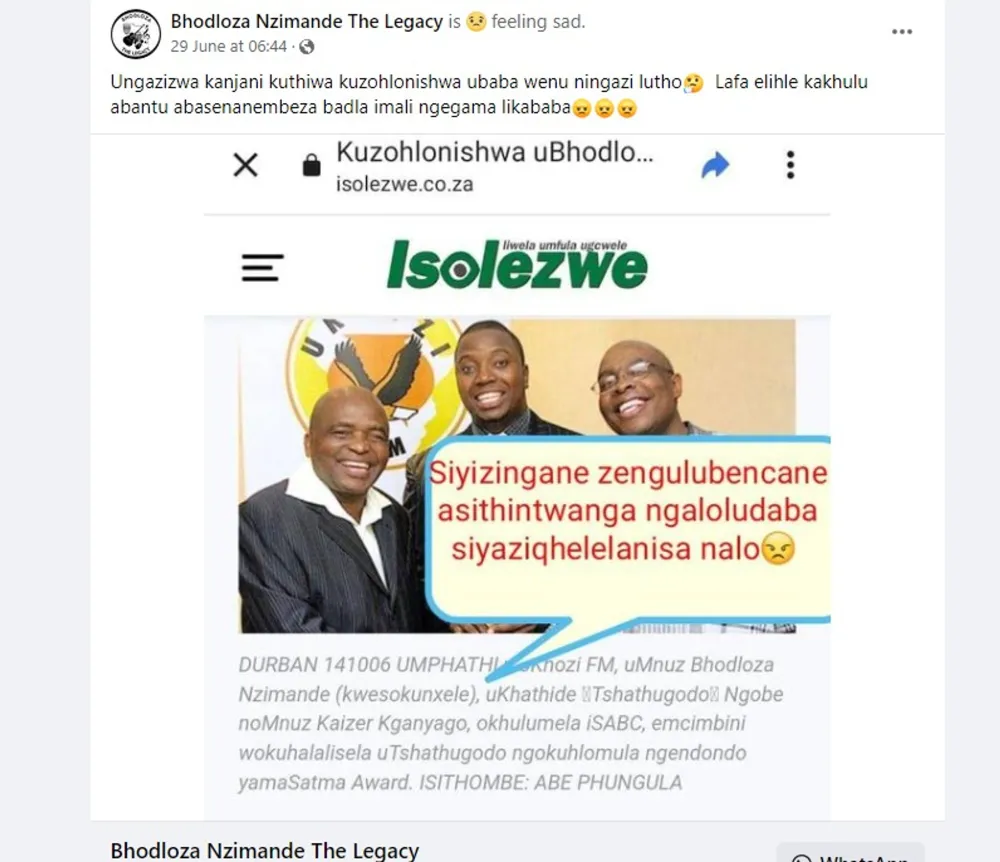Click the angry emoji in the speech bubble
The image size is (1000, 862).
pos(778,548)
